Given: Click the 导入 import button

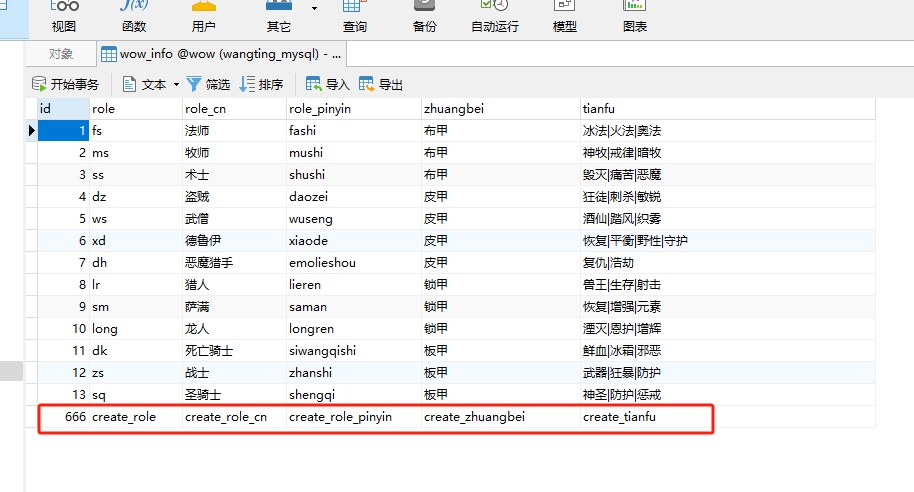Looking at the screenshot, I should pyautogui.click(x=328, y=85).
